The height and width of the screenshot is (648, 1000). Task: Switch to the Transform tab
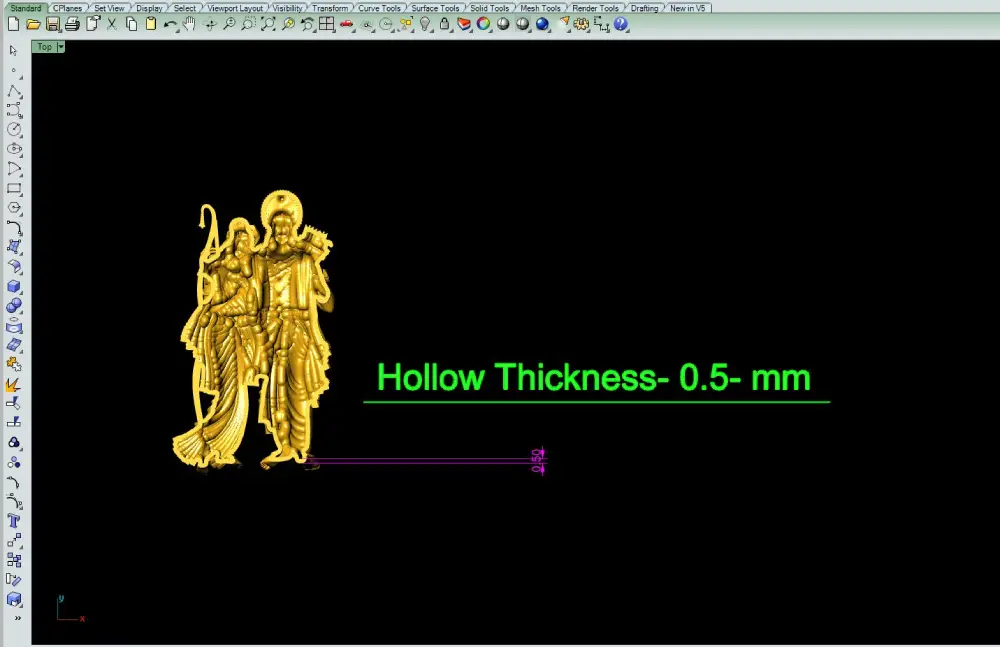pyautogui.click(x=330, y=8)
